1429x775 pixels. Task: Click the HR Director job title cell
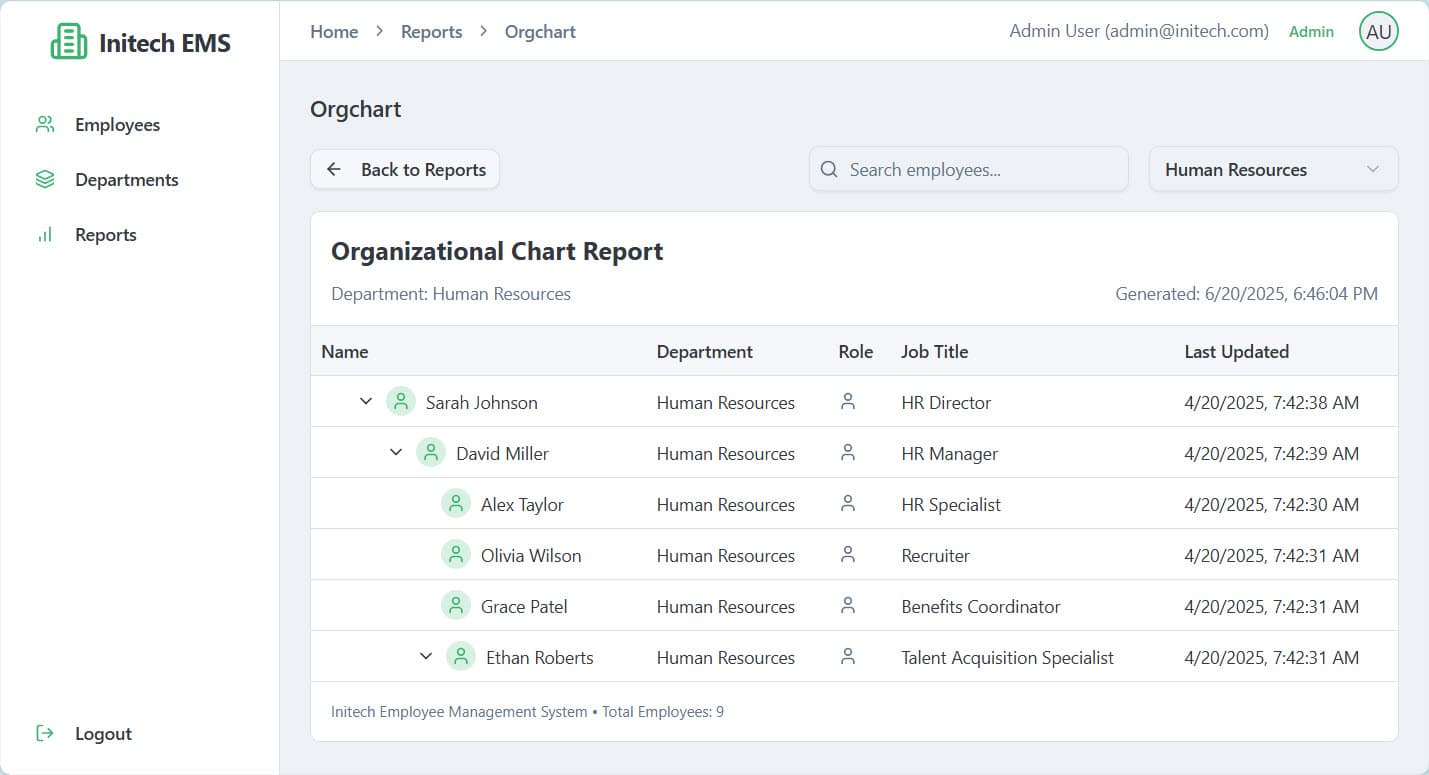point(946,403)
